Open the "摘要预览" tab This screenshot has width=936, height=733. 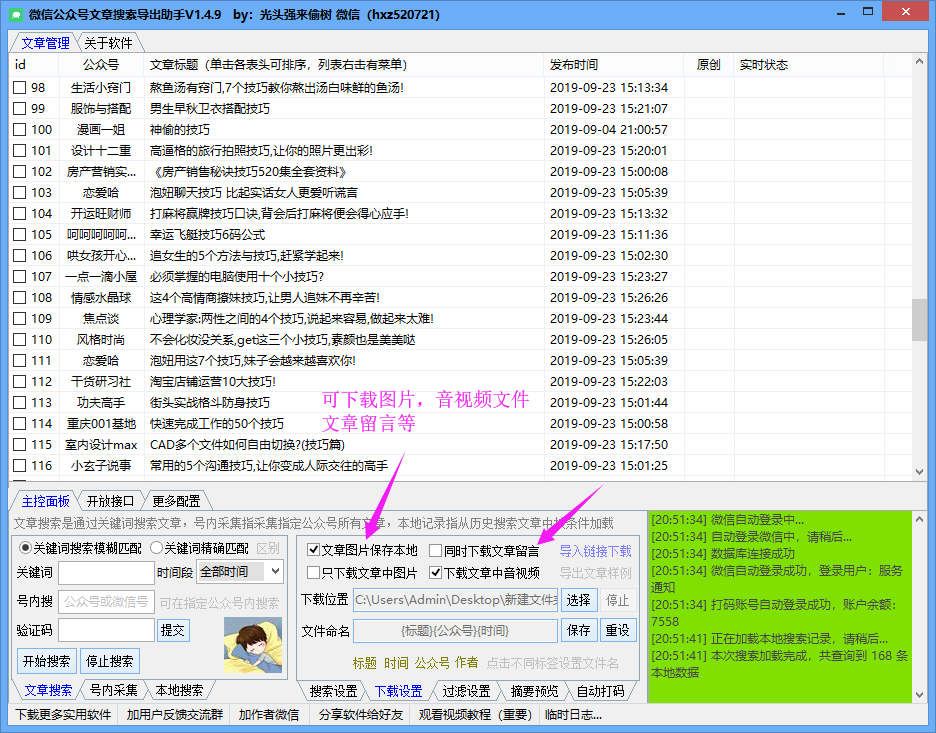tap(533, 689)
